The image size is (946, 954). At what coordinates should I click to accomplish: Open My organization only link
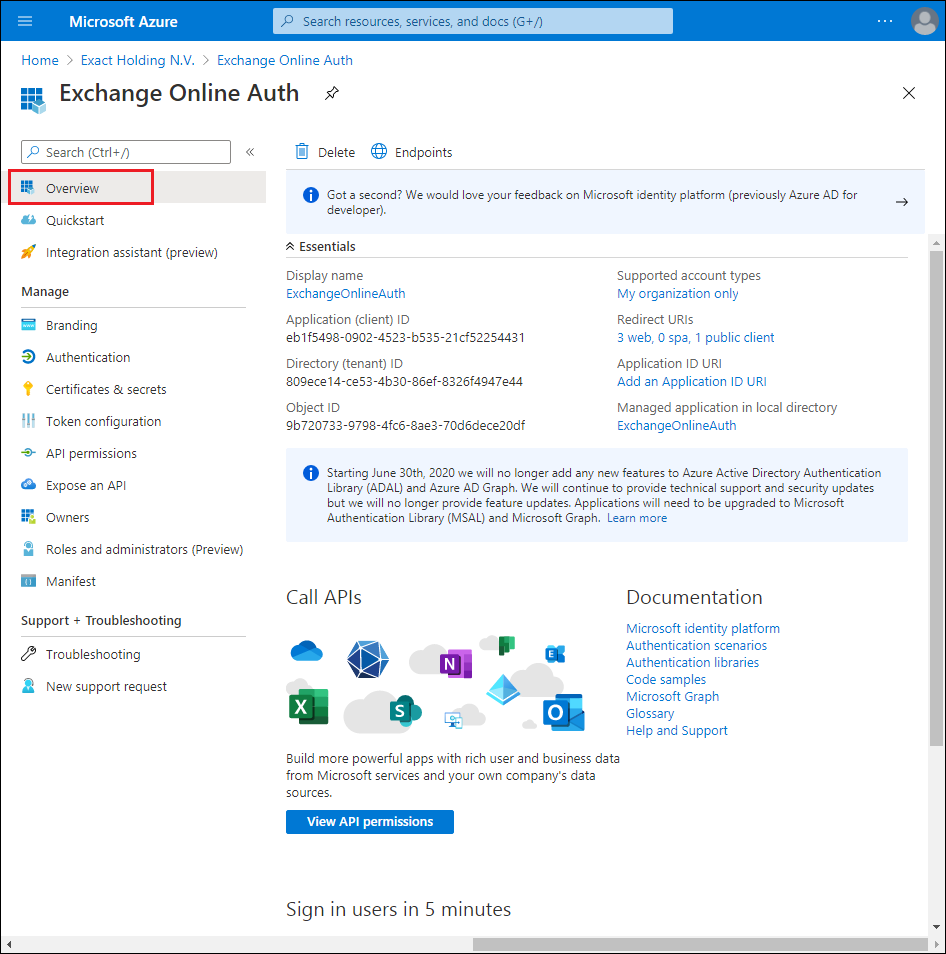pyautogui.click(x=677, y=293)
